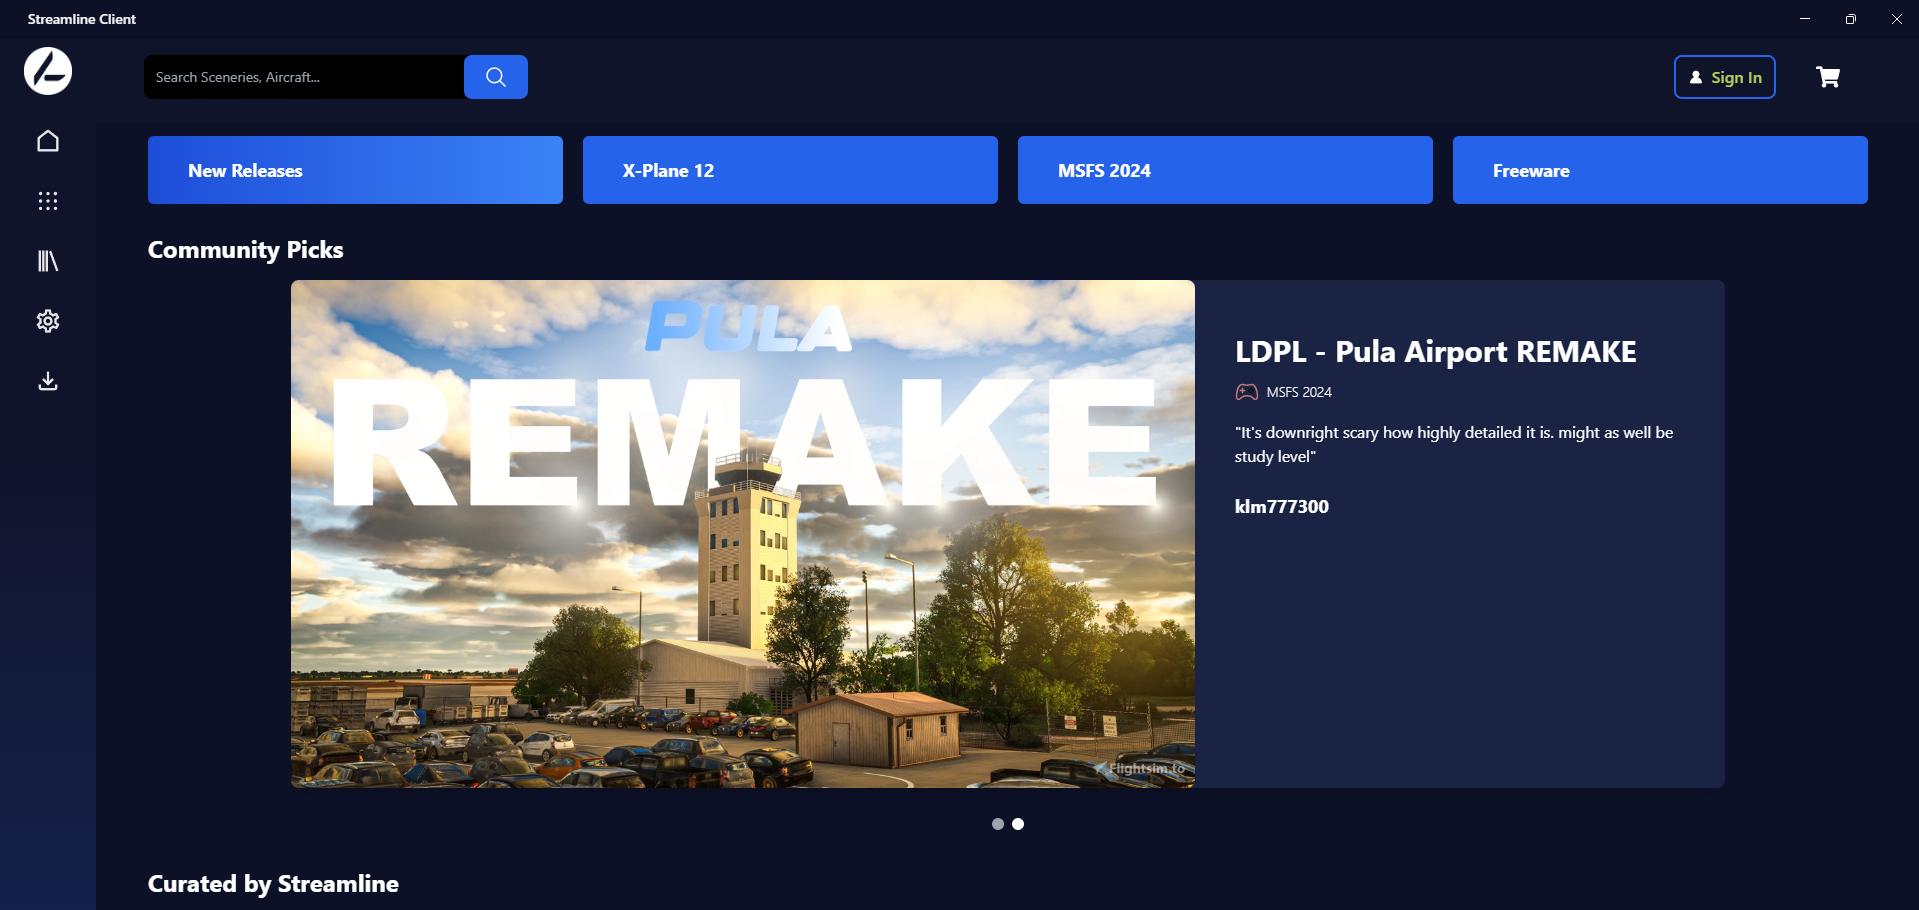Open the Home page from sidebar
The image size is (1919, 910).
tap(48, 141)
